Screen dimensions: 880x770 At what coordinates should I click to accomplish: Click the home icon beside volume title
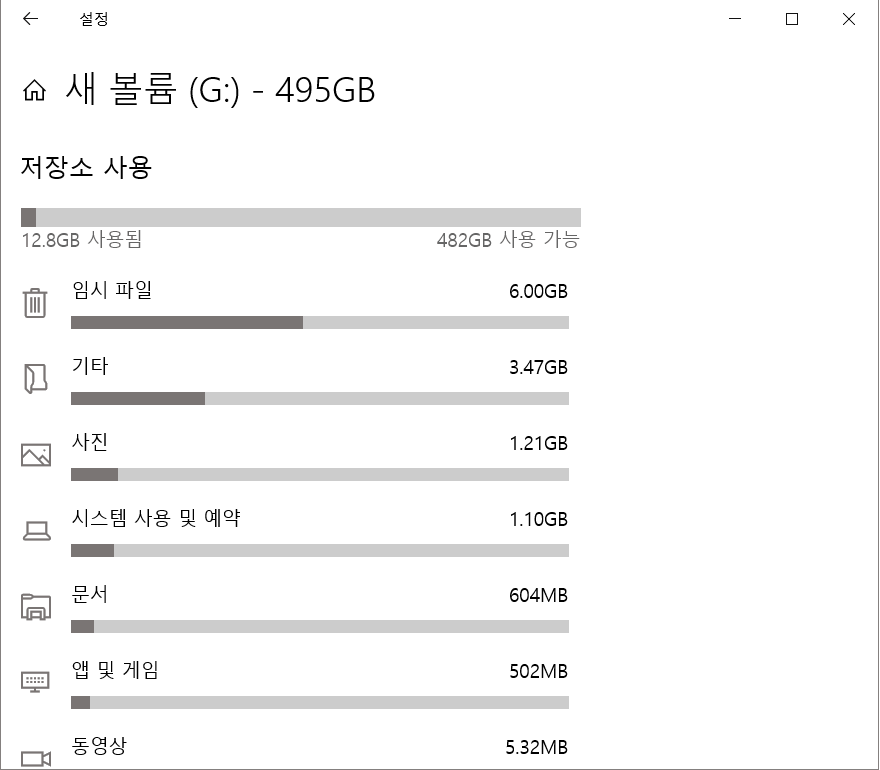coord(35,91)
